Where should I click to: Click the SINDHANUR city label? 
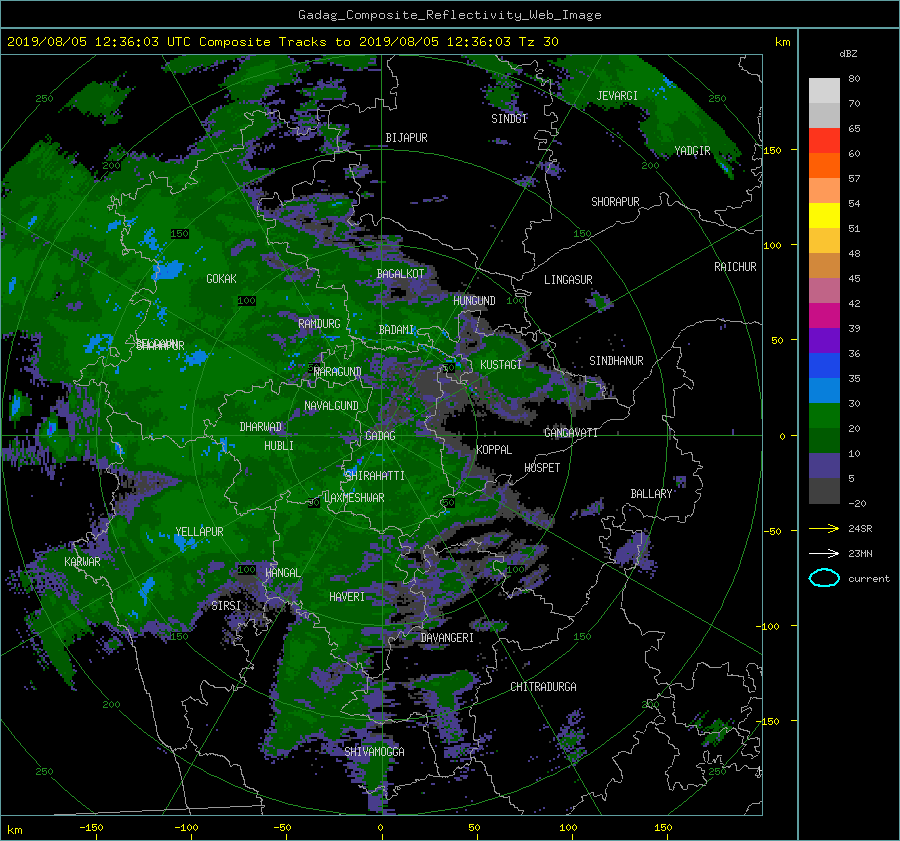coord(616,361)
